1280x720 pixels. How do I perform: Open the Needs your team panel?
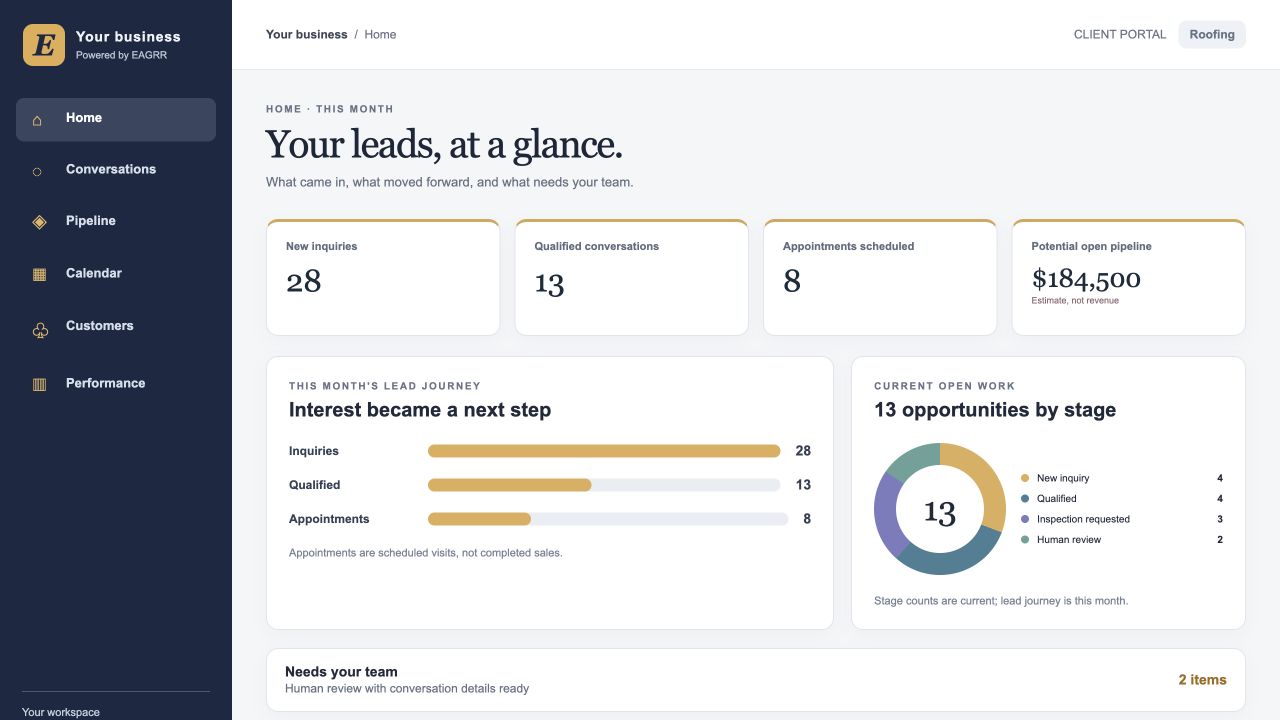756,680
